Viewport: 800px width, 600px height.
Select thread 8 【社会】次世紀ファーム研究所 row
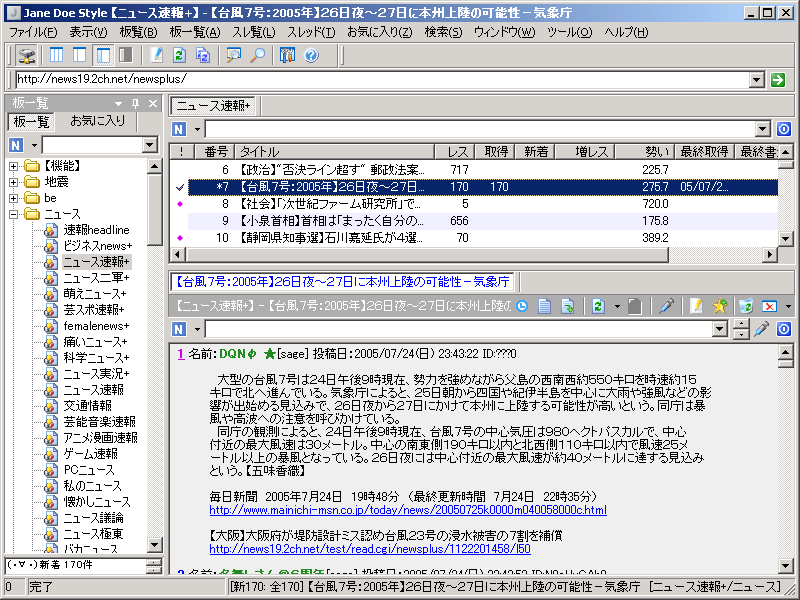(473, 204)
